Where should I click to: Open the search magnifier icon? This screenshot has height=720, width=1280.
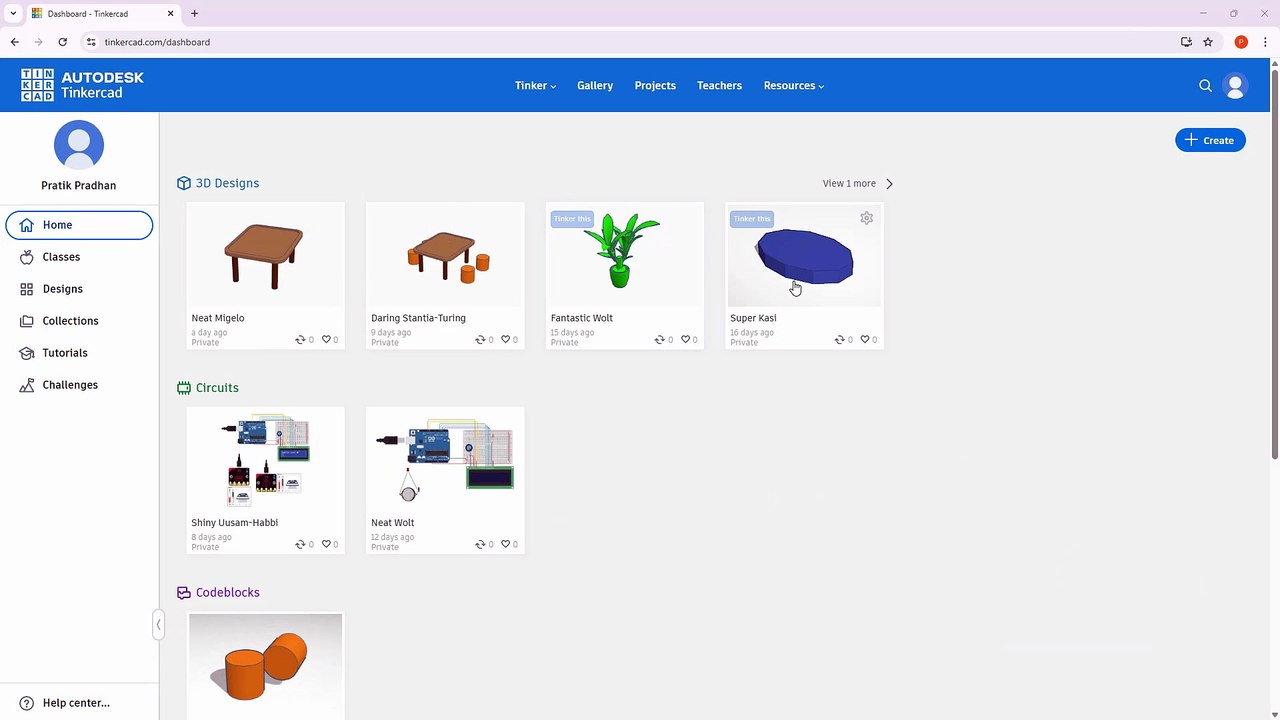tap(1205, 86)
